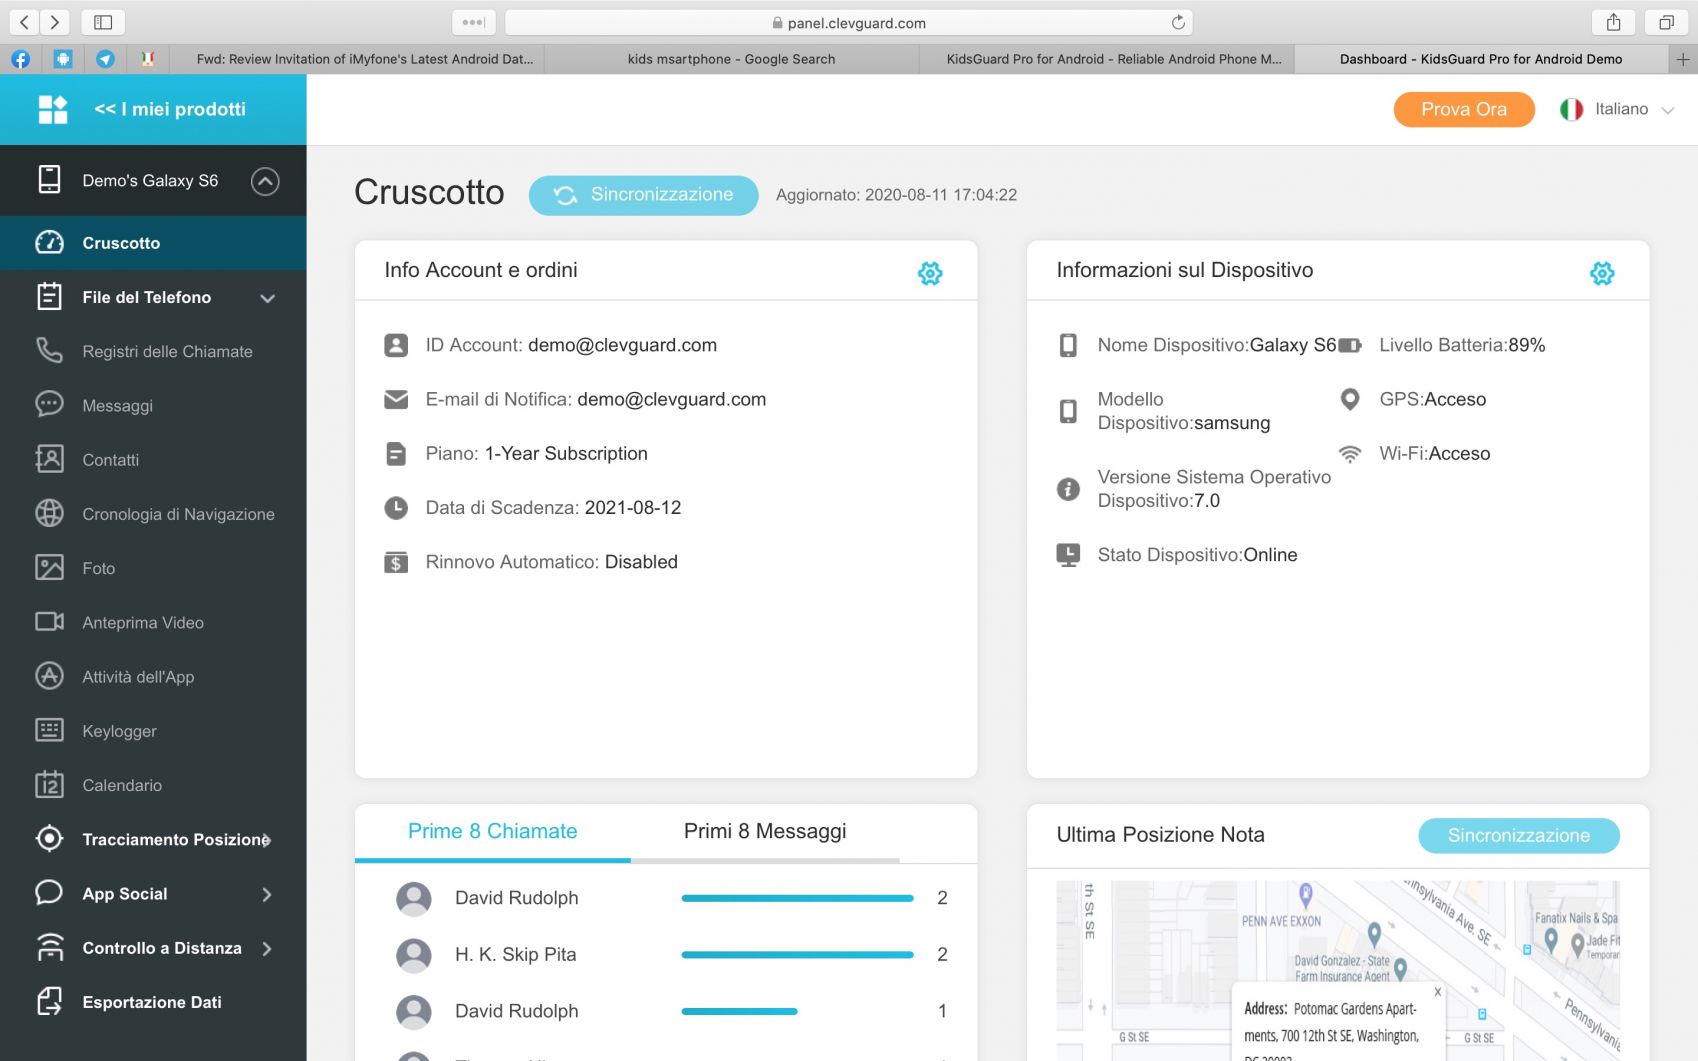
Task: Click the orange Prova Ora button
Action: tap(1463, 109)
